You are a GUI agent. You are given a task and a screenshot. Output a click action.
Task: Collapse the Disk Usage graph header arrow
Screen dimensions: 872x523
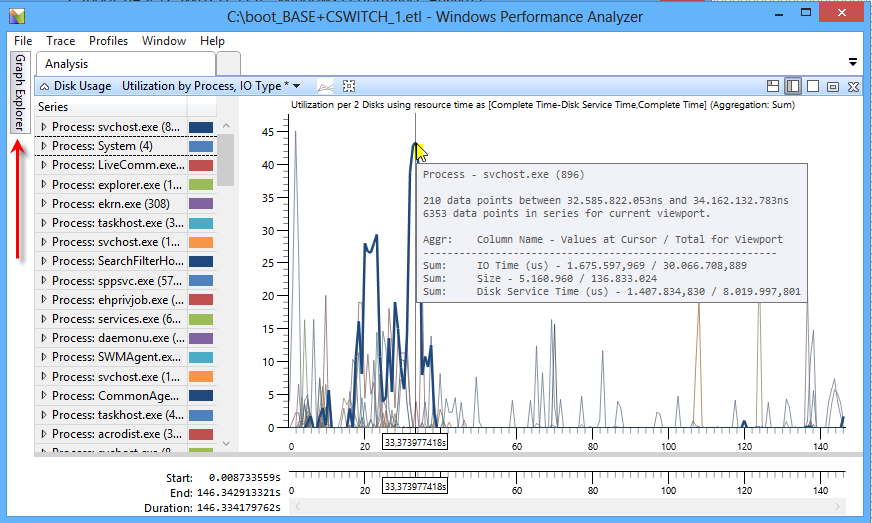(x=44, y=87)
